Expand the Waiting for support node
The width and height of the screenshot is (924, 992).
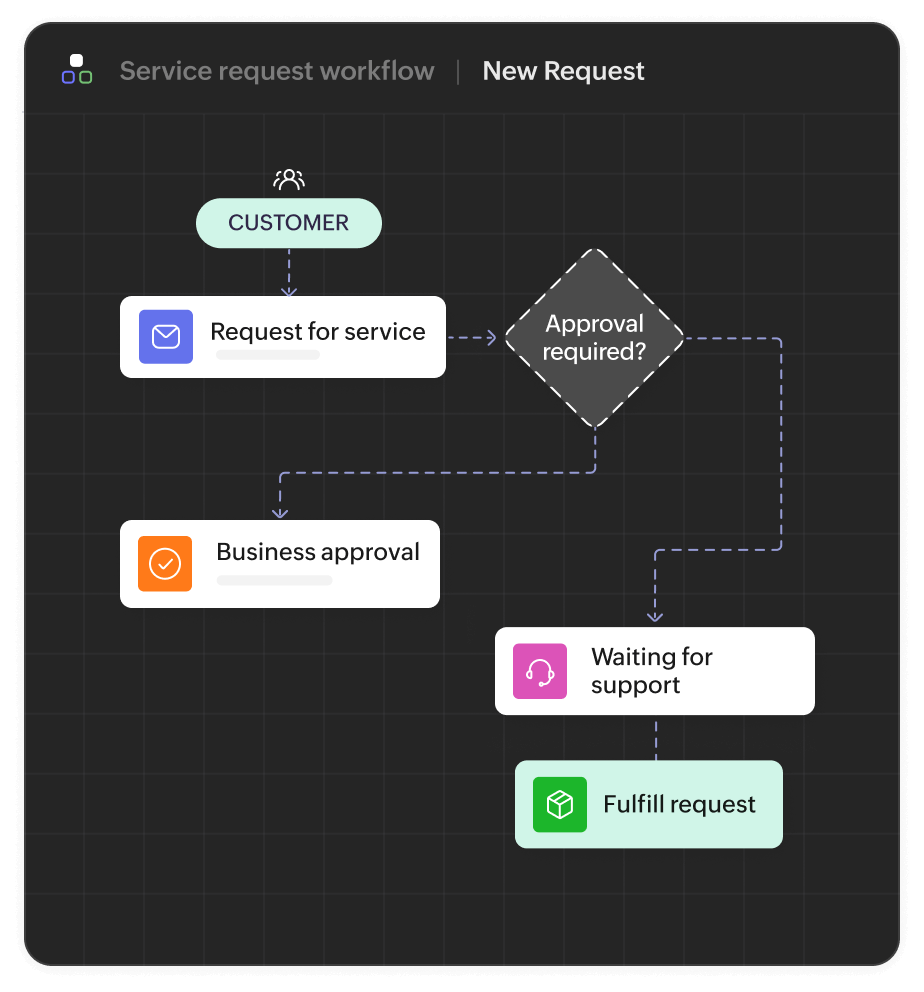tap(652, 671)
